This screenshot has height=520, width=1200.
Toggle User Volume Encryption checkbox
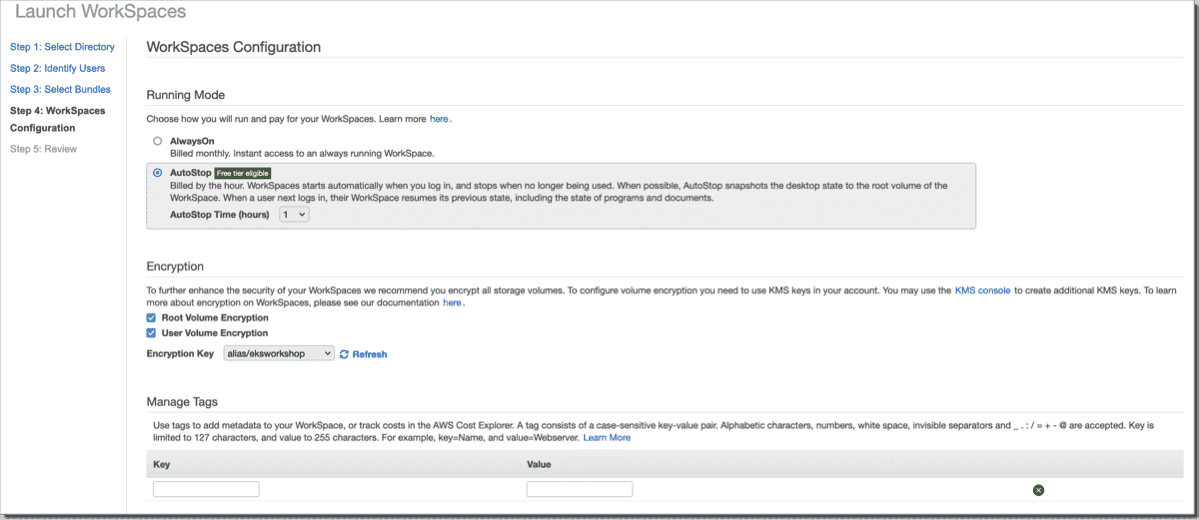(x=151, y=333)
